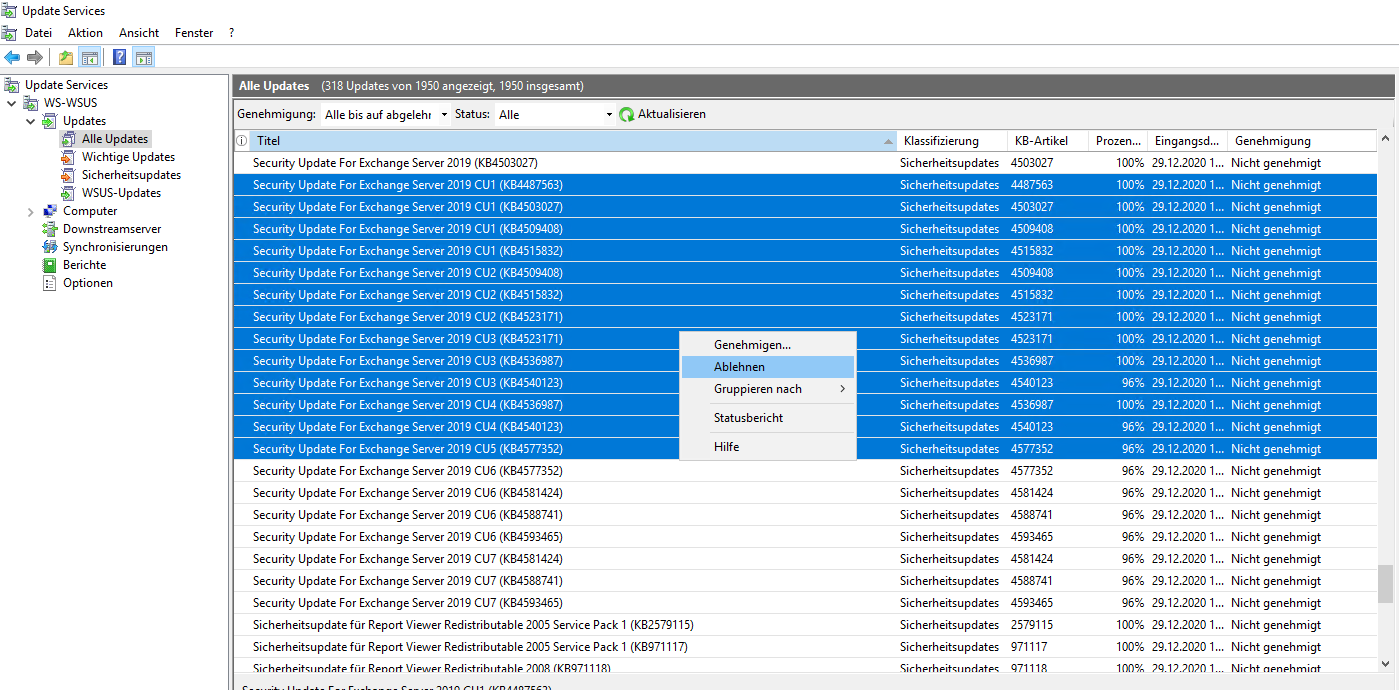Sort by the Titel column header
The width and height of the screenshot is (1399, 690).
(572, 141)
